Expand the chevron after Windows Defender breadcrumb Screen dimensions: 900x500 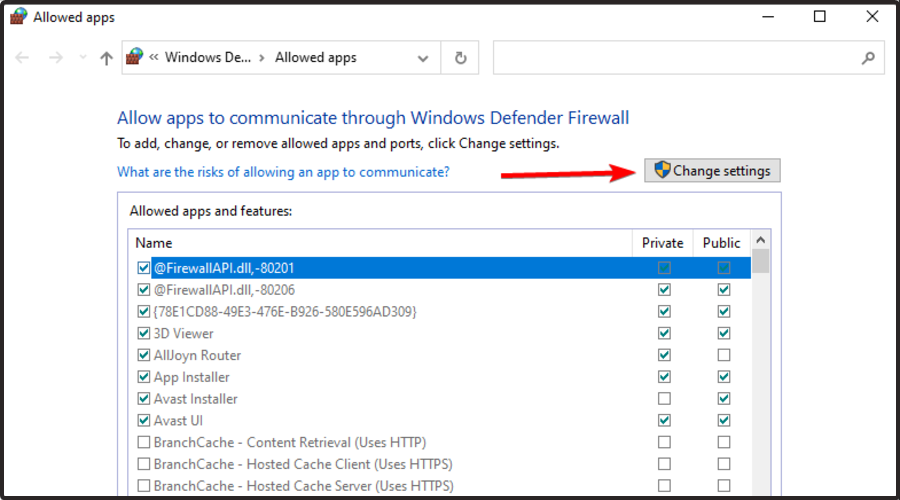262,58
